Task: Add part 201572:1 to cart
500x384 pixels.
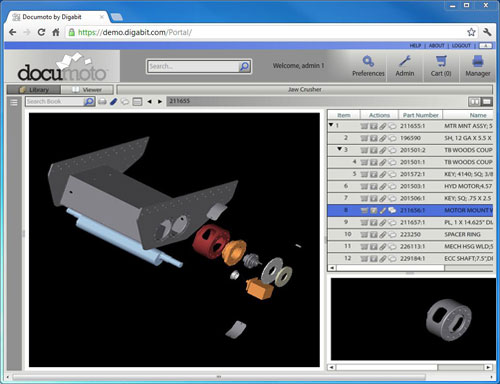Action: [x=364, y=174]
